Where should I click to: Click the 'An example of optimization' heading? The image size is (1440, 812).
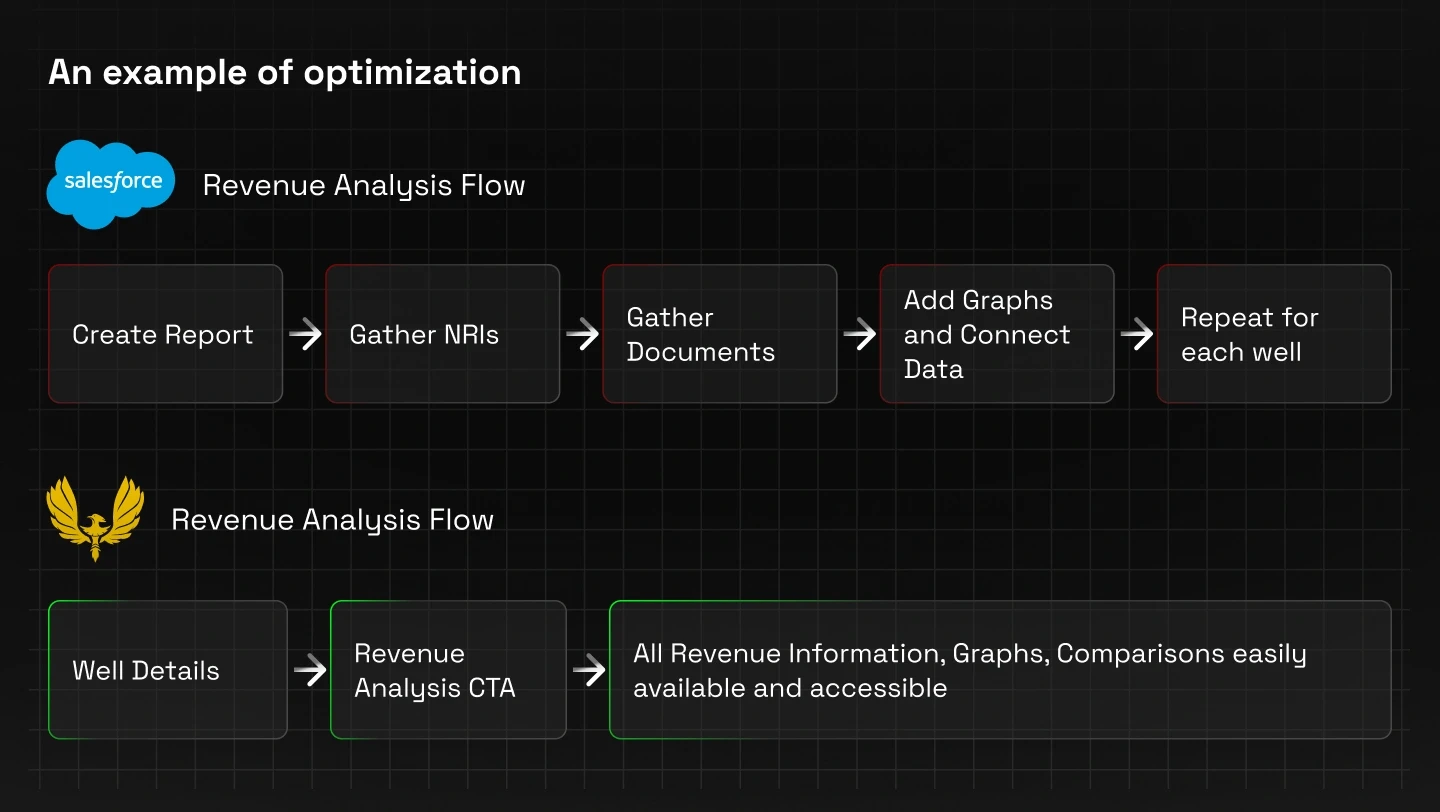[x=285, y=73]
